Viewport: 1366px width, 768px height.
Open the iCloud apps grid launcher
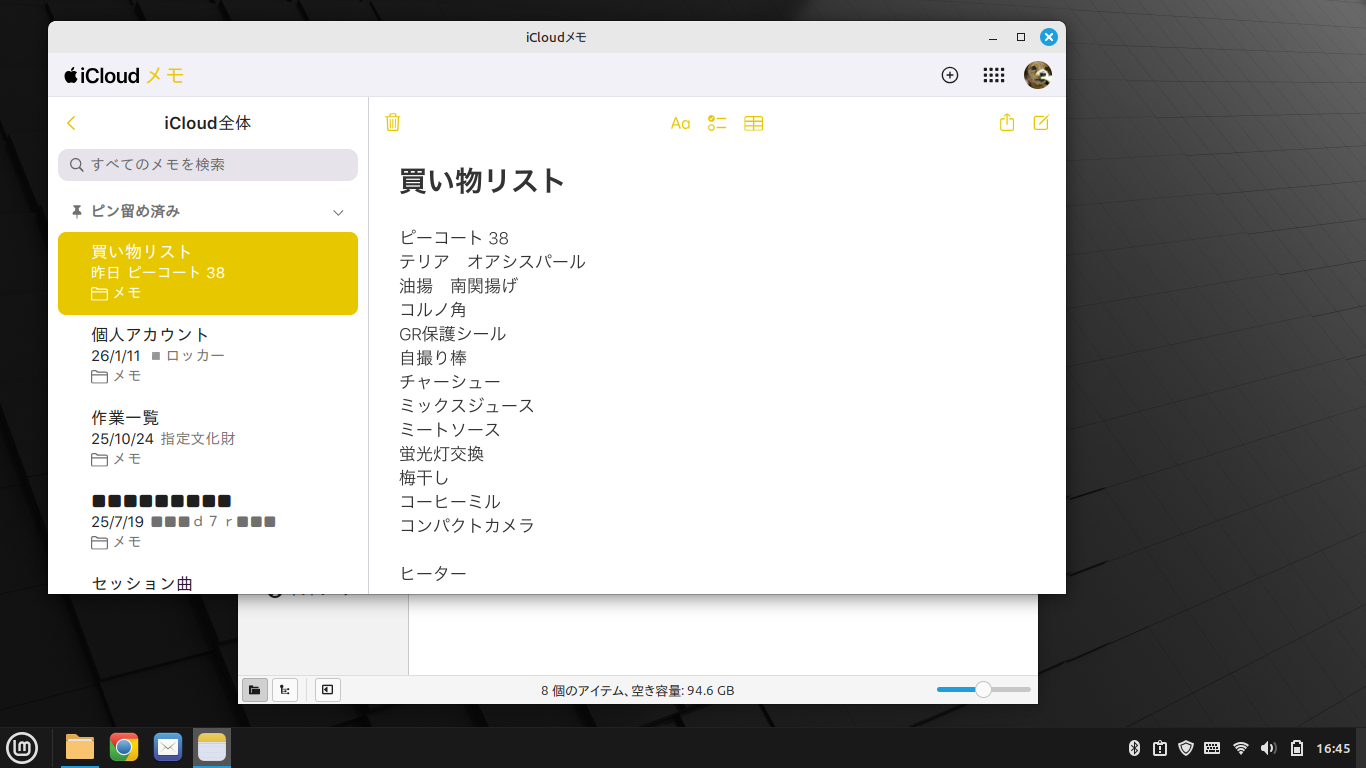pos(993,75)
